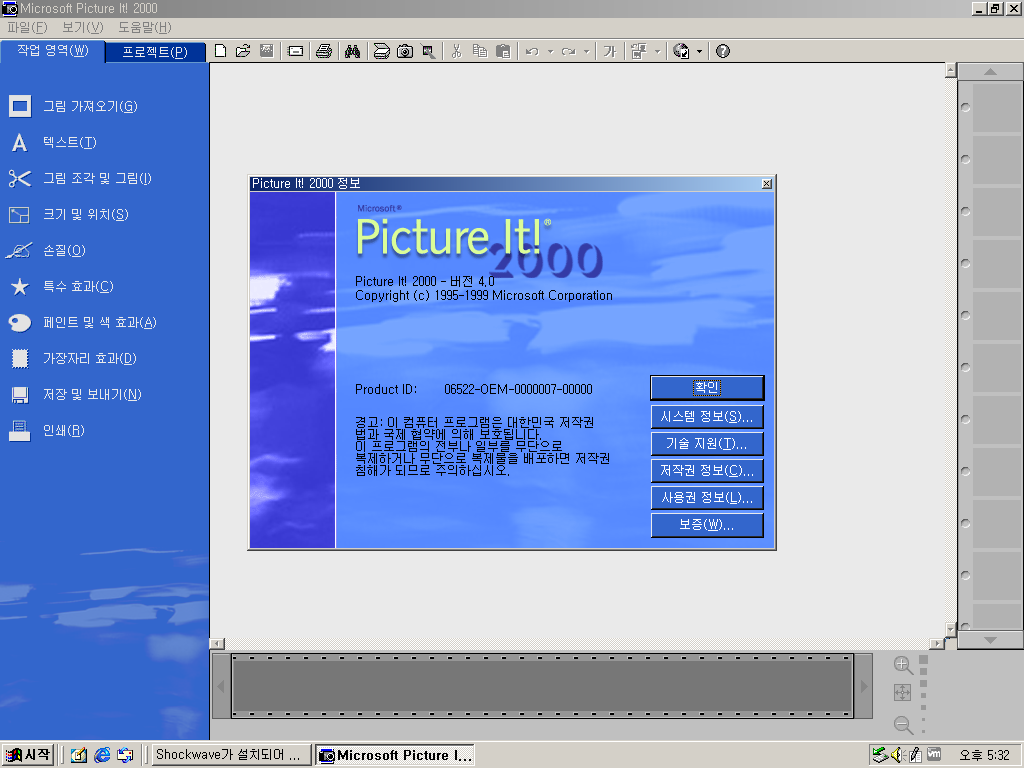Click the fit-to-window zoom icon
The height and width of the screenshot is (768, 1024).
[903, 692]
